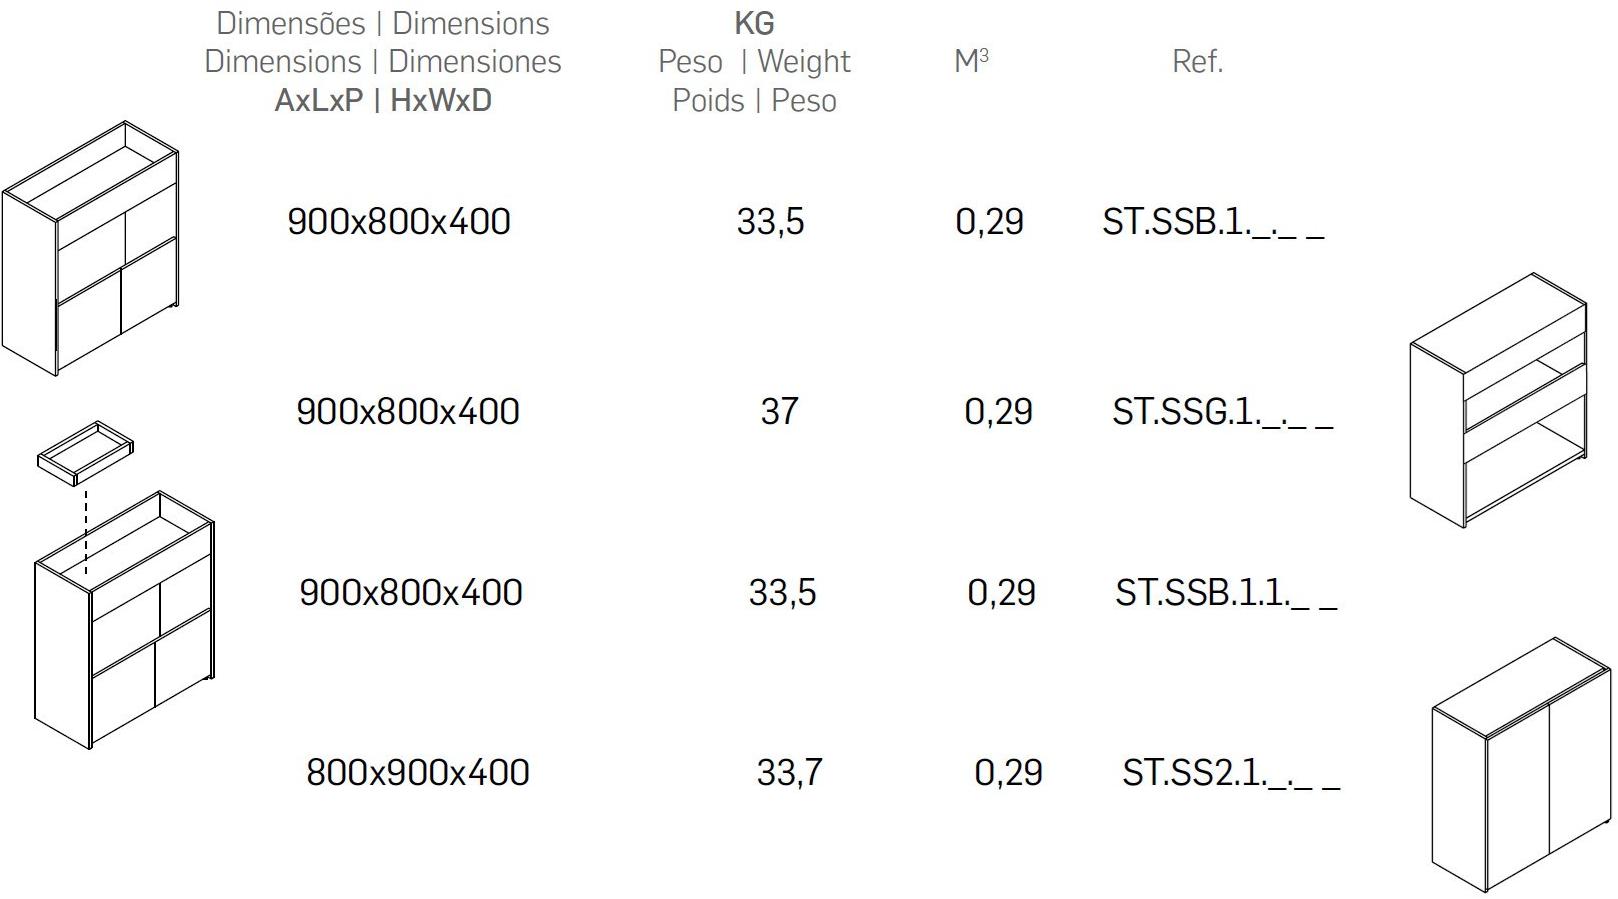
Task: Select reference ST.SSB.1._._ _
Action: tap(1212, 222)
